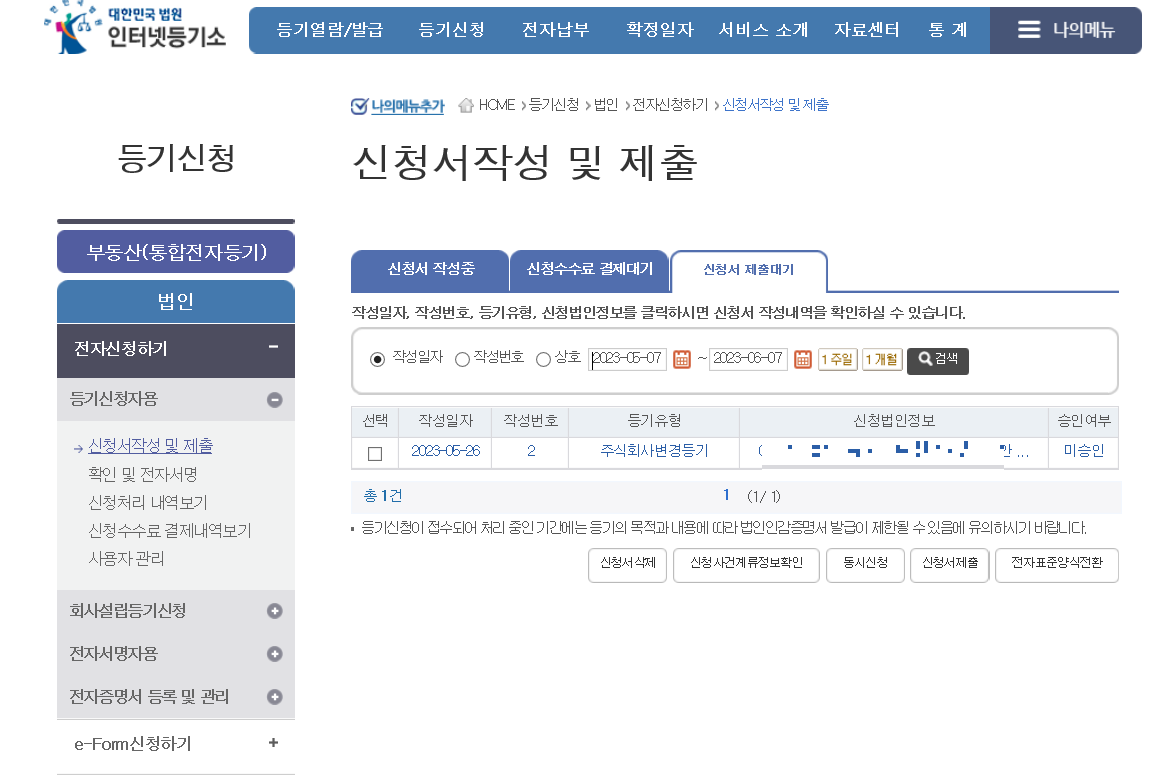Image resolution: width=1173 pixels, height=777 pixels.
Task: Click the 신청서제출 button
Action: 948,564
